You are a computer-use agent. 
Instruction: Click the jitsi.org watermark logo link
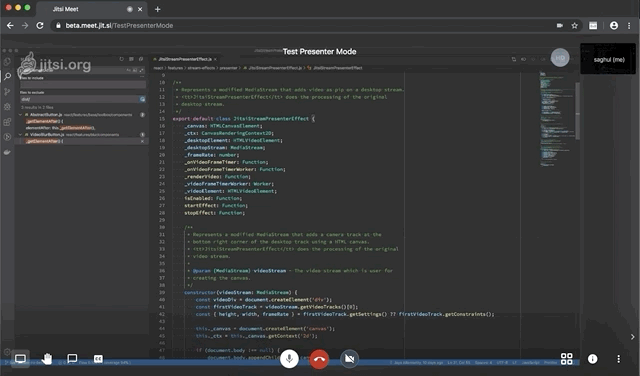(x=54, y=65)
